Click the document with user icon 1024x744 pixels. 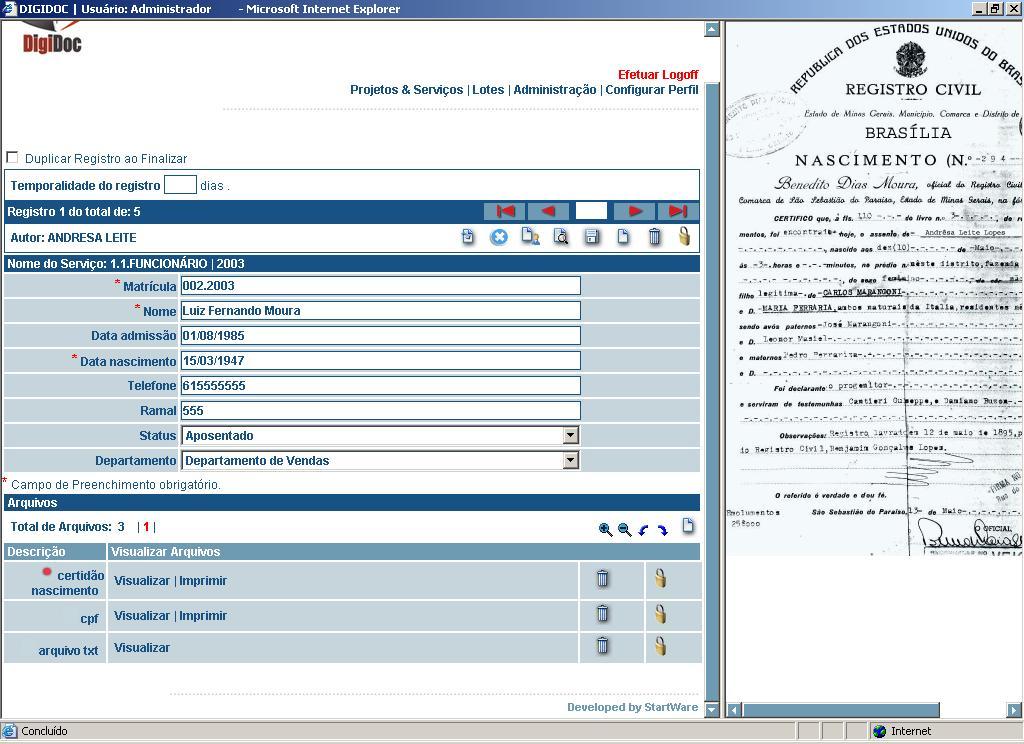530,236
